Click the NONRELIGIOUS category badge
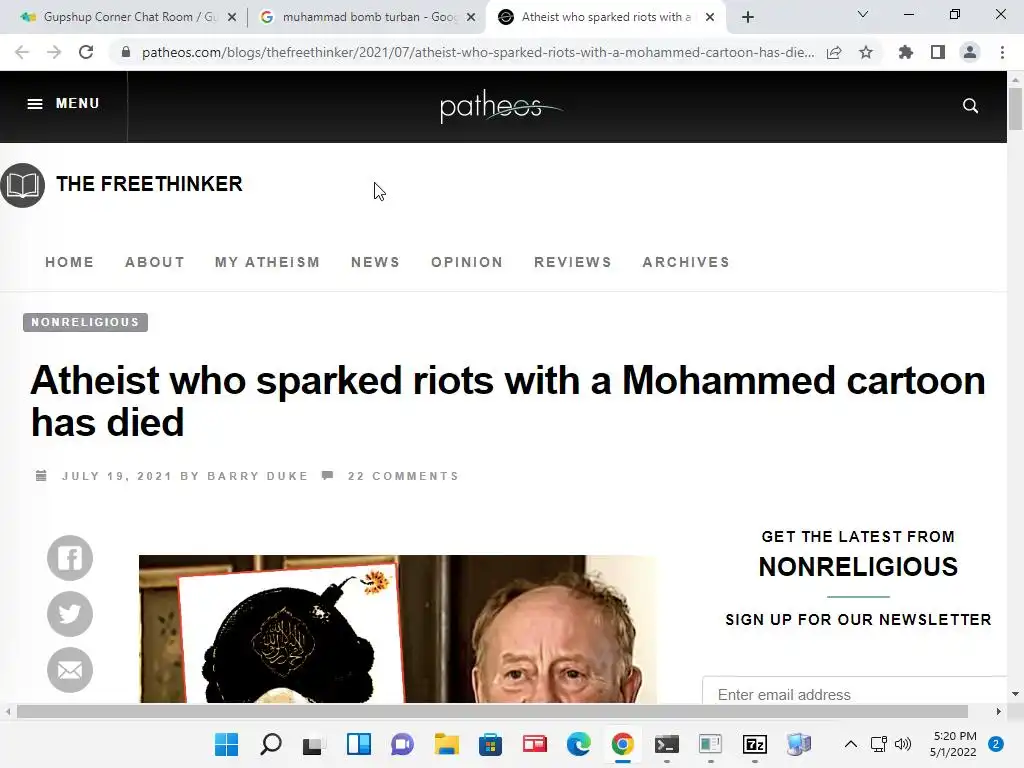This screenshot has height=768, width=1024. coord(86,322)
